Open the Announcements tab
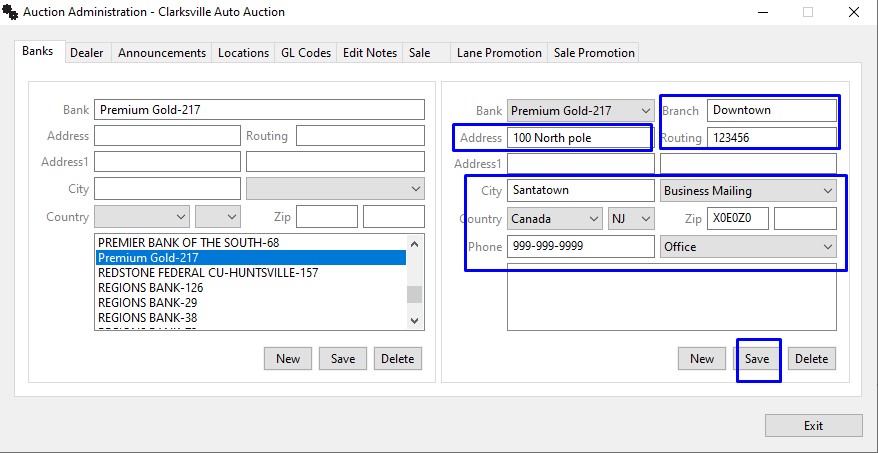The width and height of the screenshot is (878, 453). 162,53
